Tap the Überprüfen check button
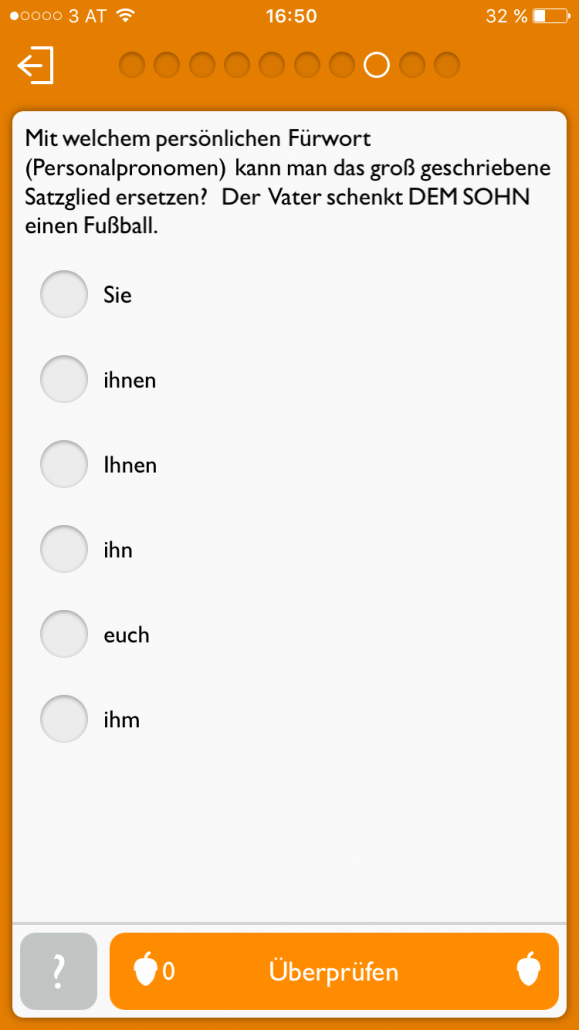The width and height of the screenshot is (579, 1030). pyautogui.click(x=334, y=971)
